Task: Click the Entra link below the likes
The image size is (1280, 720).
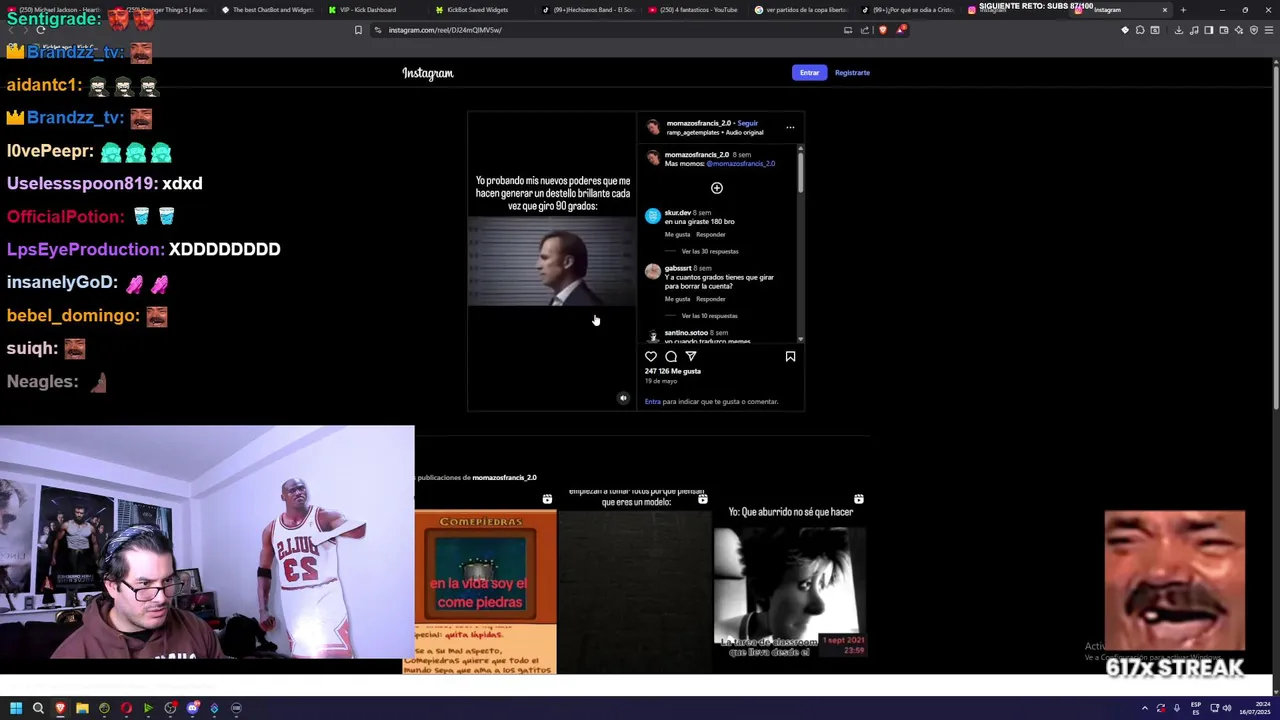Action: click(652, 401)
